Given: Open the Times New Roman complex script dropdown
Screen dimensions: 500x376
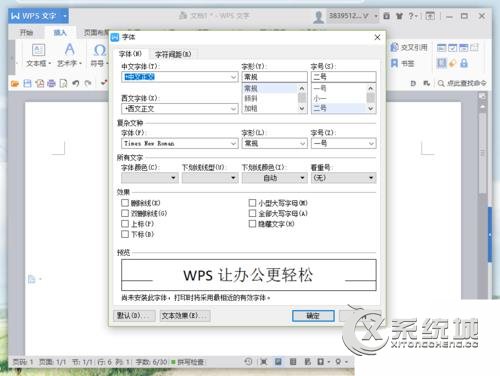Looking at the screenshot, I should (234, 143).
